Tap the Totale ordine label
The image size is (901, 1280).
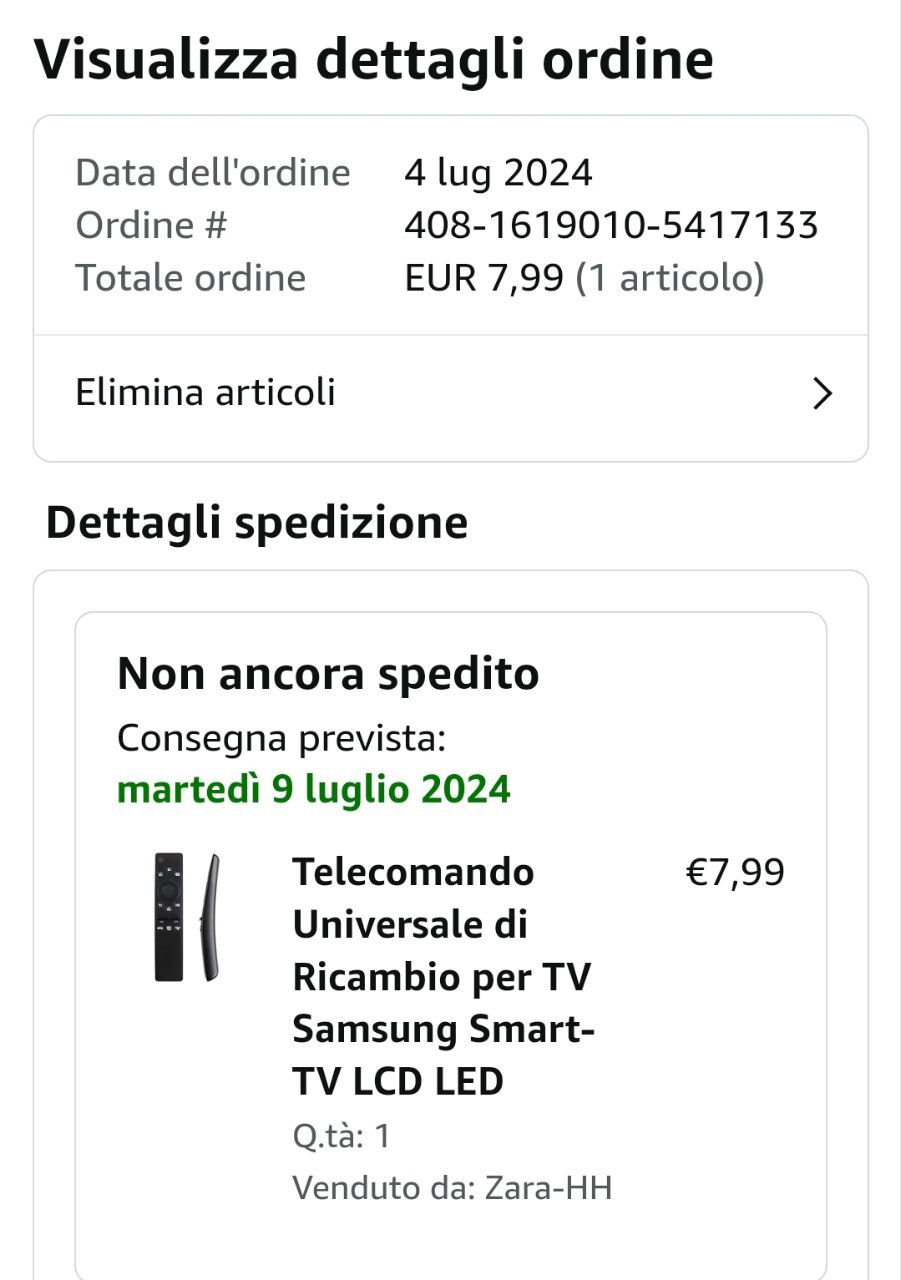point(190,278)
